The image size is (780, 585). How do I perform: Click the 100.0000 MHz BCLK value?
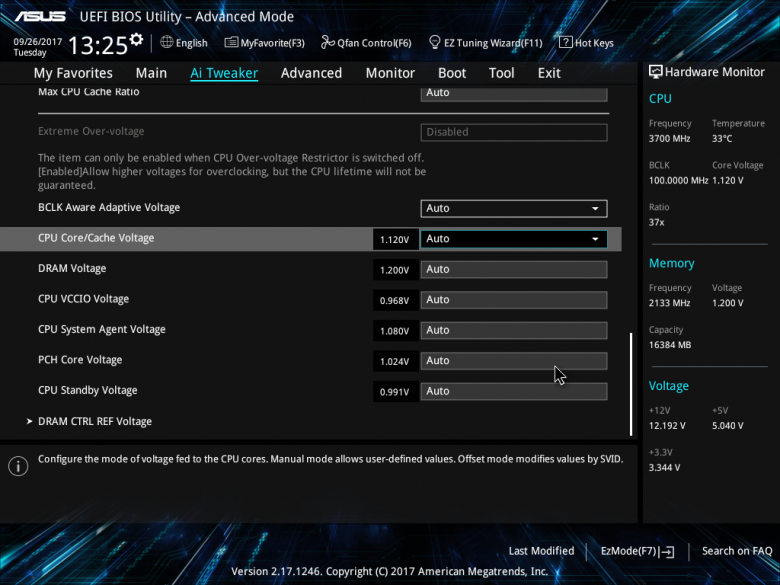tap(679, 181)
